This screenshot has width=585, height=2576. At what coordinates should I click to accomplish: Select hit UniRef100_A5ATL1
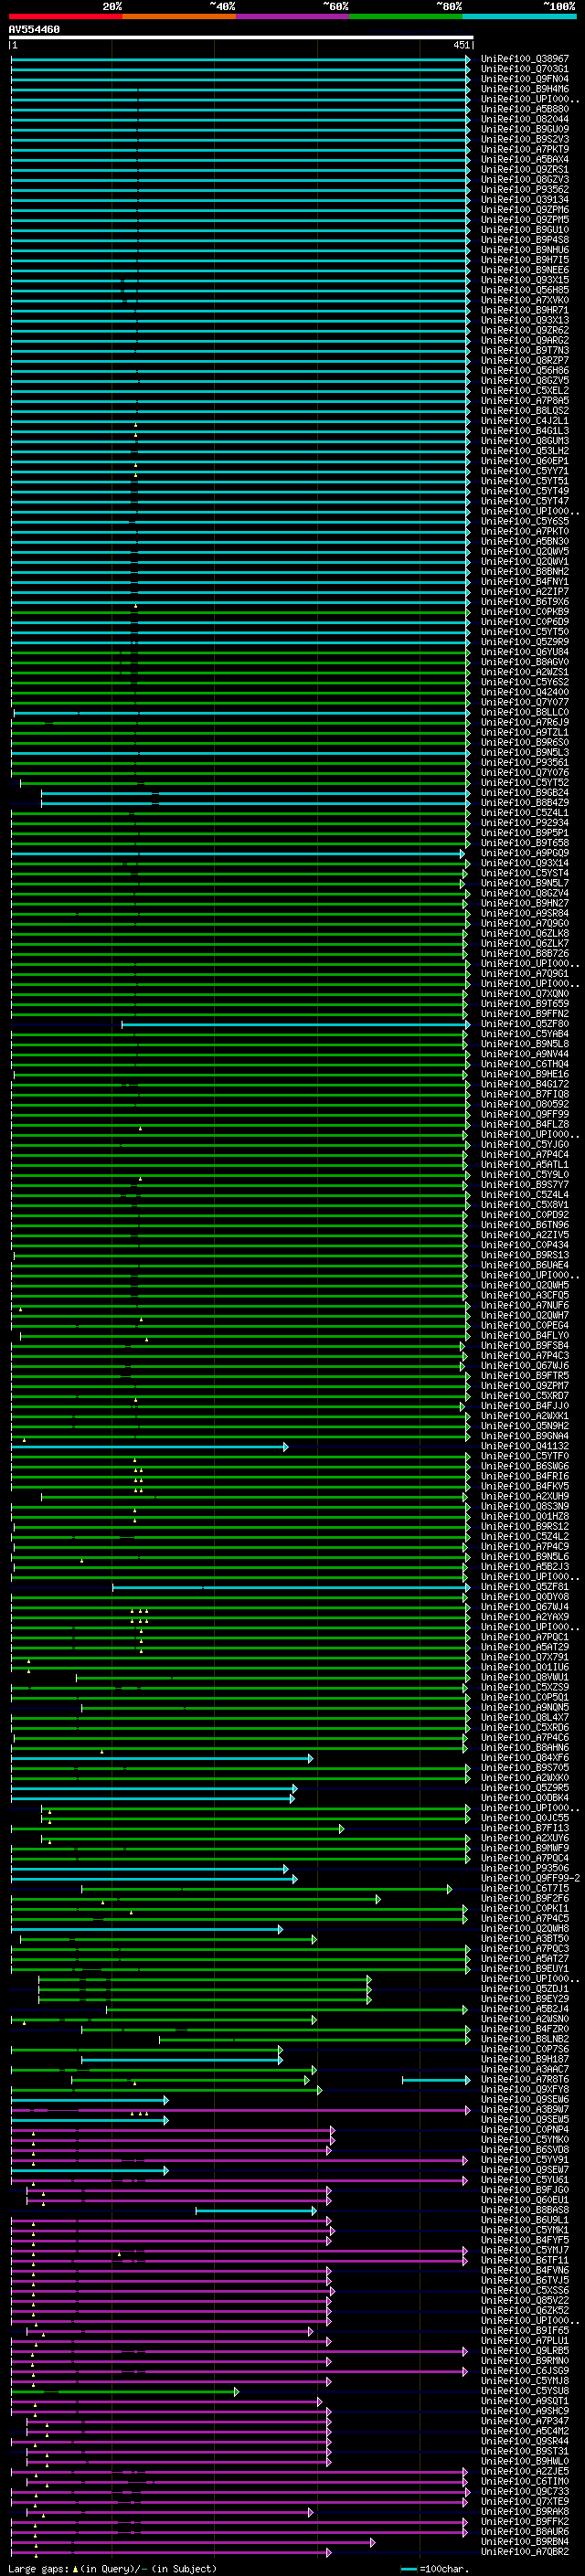point(525,1165)
